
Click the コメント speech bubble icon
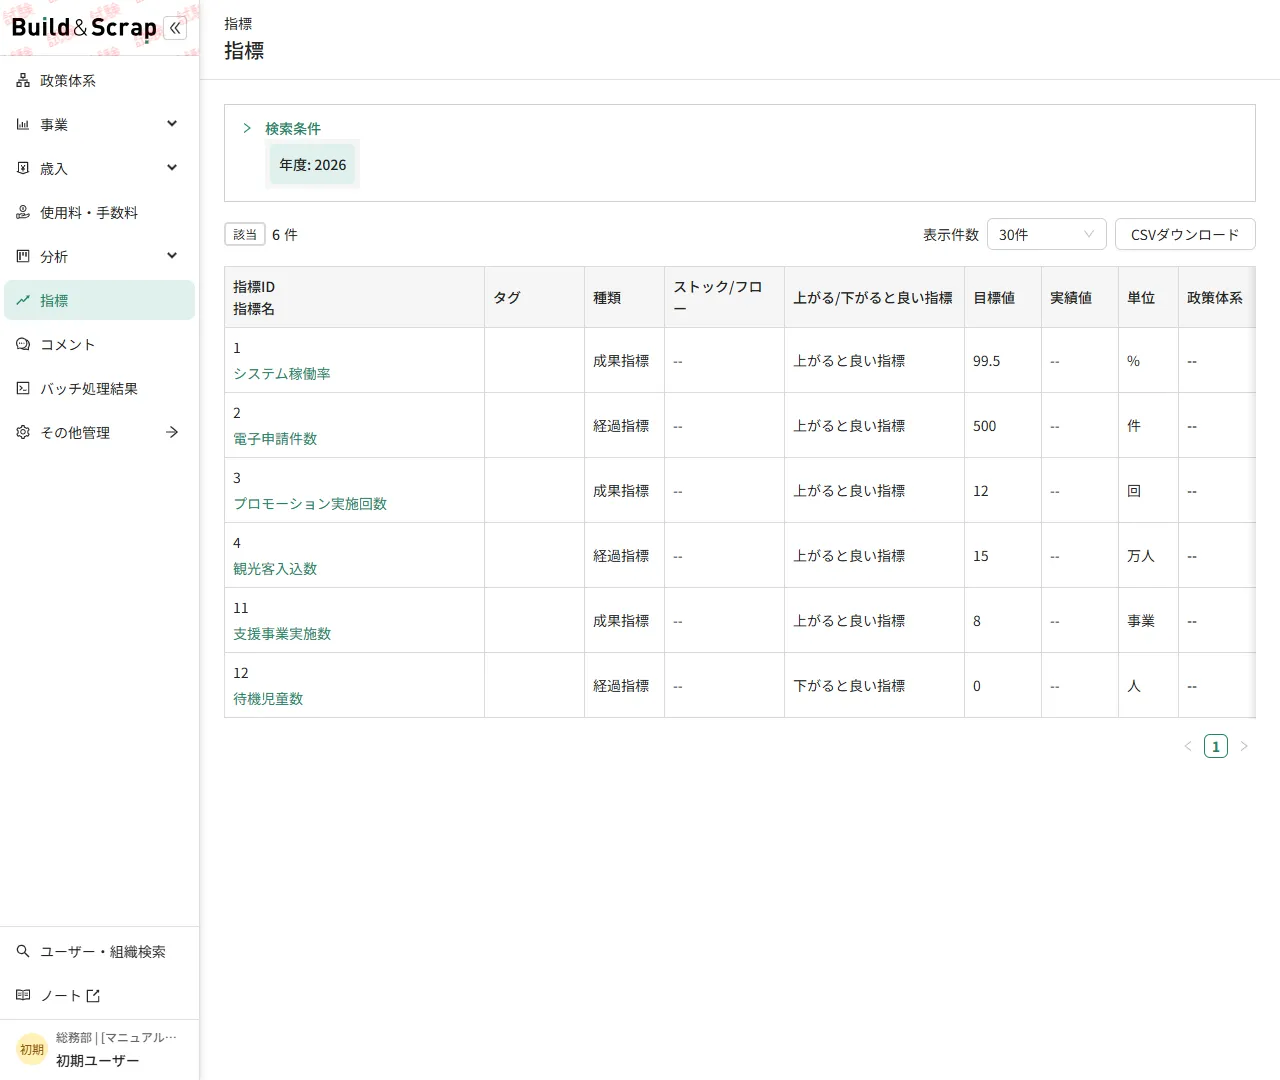coord(23,344)
